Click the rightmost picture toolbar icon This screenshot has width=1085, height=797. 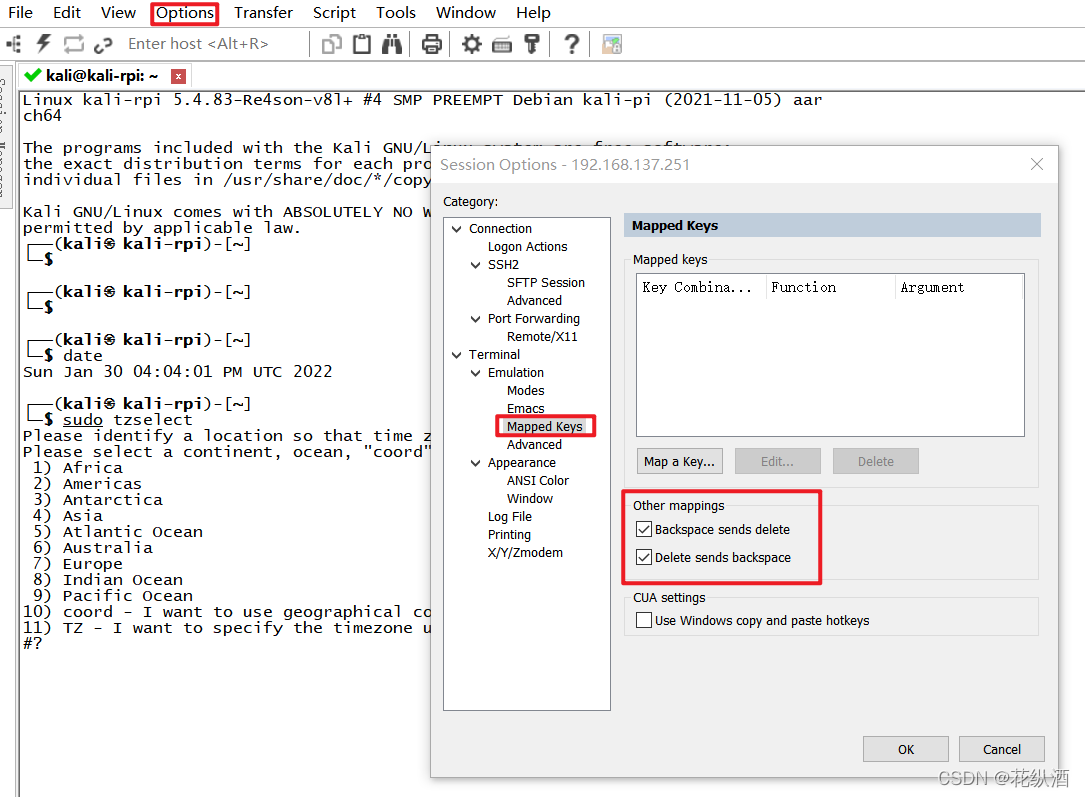point(612,44)
